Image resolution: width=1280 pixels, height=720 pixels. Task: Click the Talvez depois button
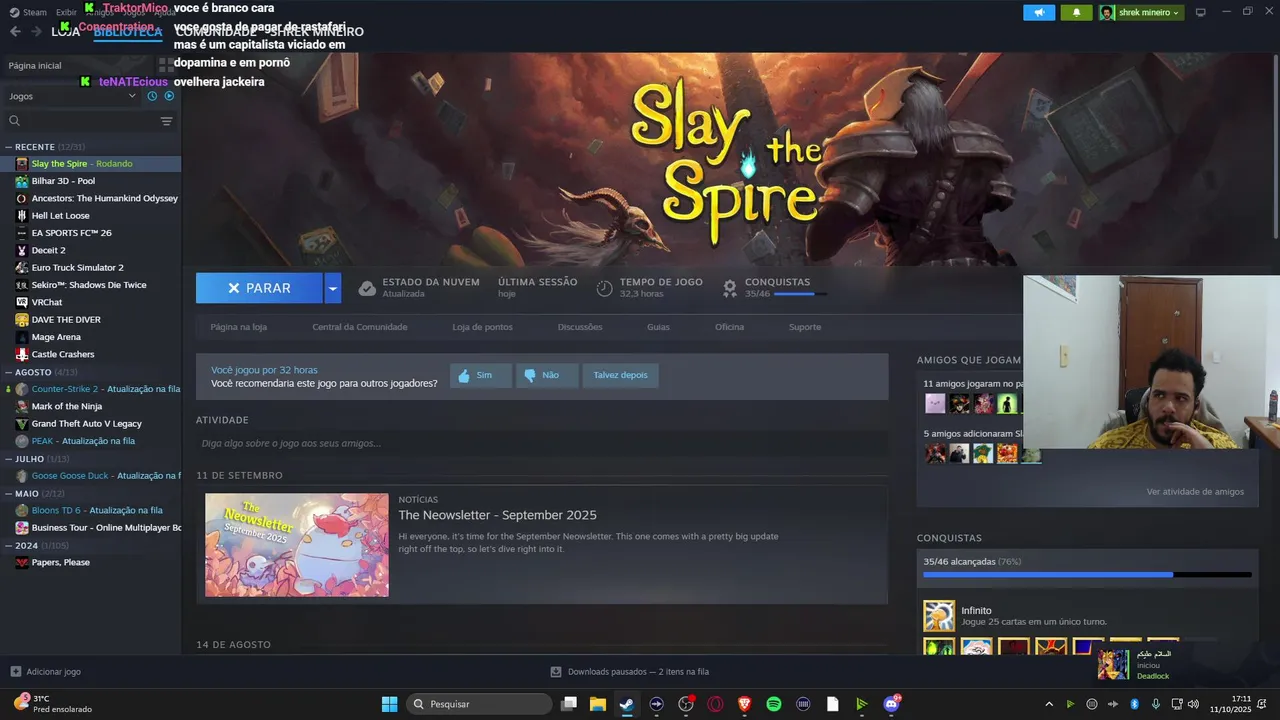click(620, 375)
